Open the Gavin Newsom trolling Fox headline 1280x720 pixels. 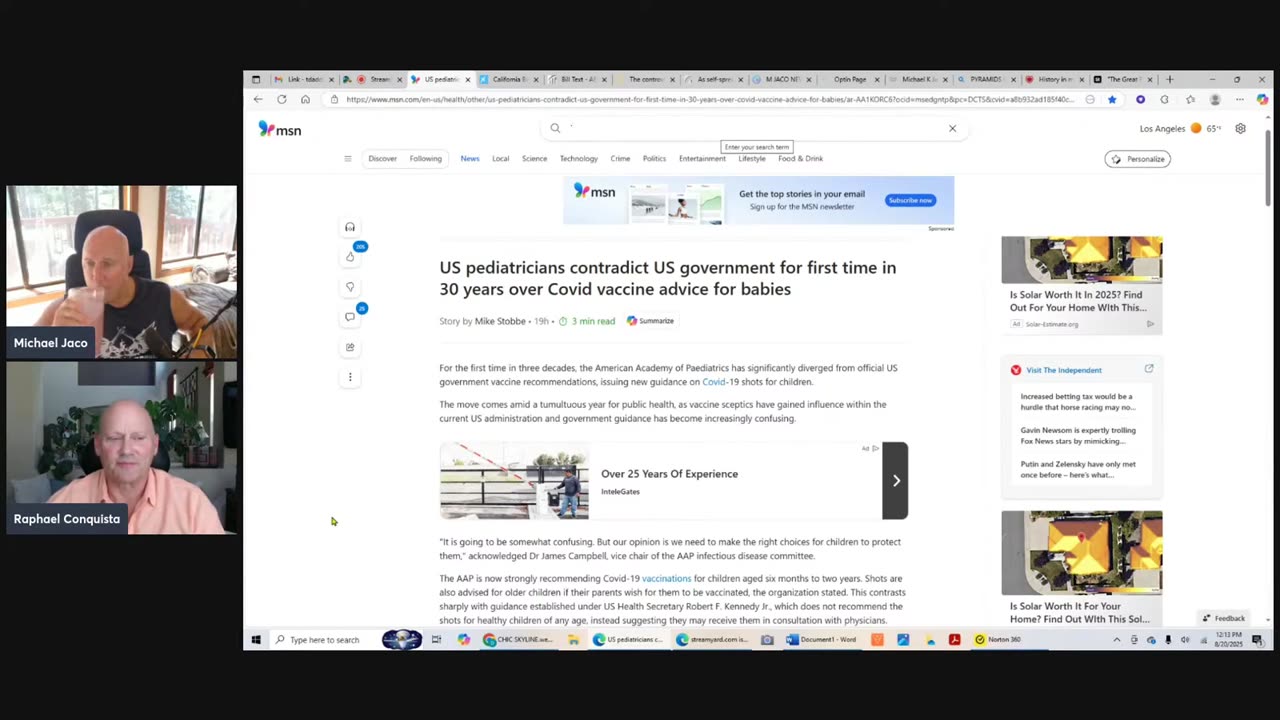coord(1078,436)
